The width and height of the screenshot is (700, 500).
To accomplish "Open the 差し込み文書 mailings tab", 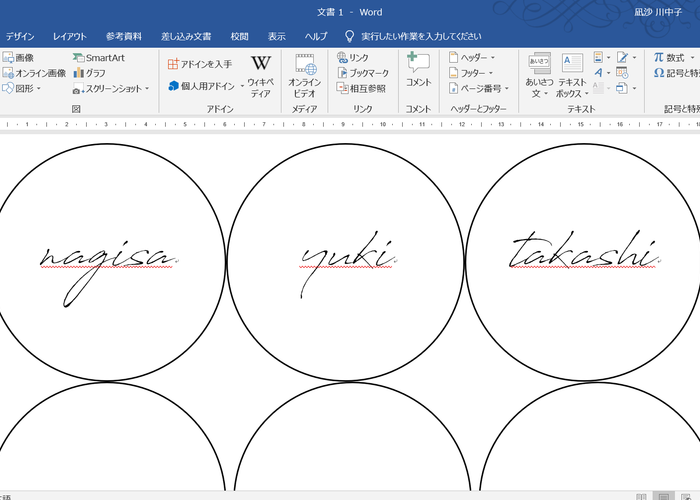I will click(x=186, y=36).
